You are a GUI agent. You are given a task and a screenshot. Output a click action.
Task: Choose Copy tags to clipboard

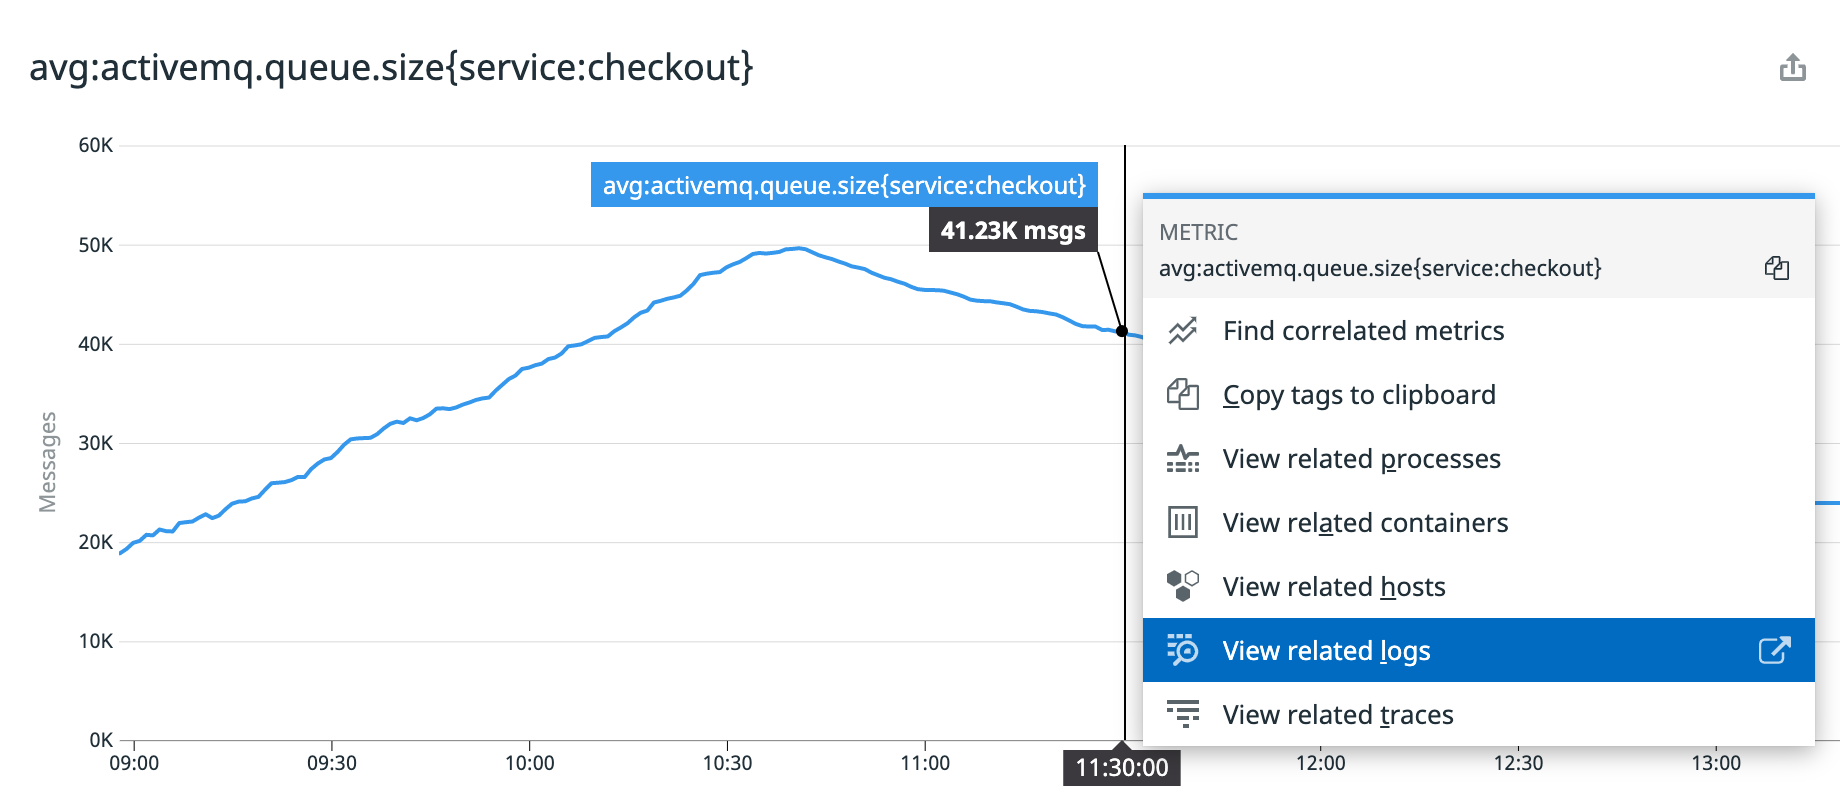tap(1359, 394)
